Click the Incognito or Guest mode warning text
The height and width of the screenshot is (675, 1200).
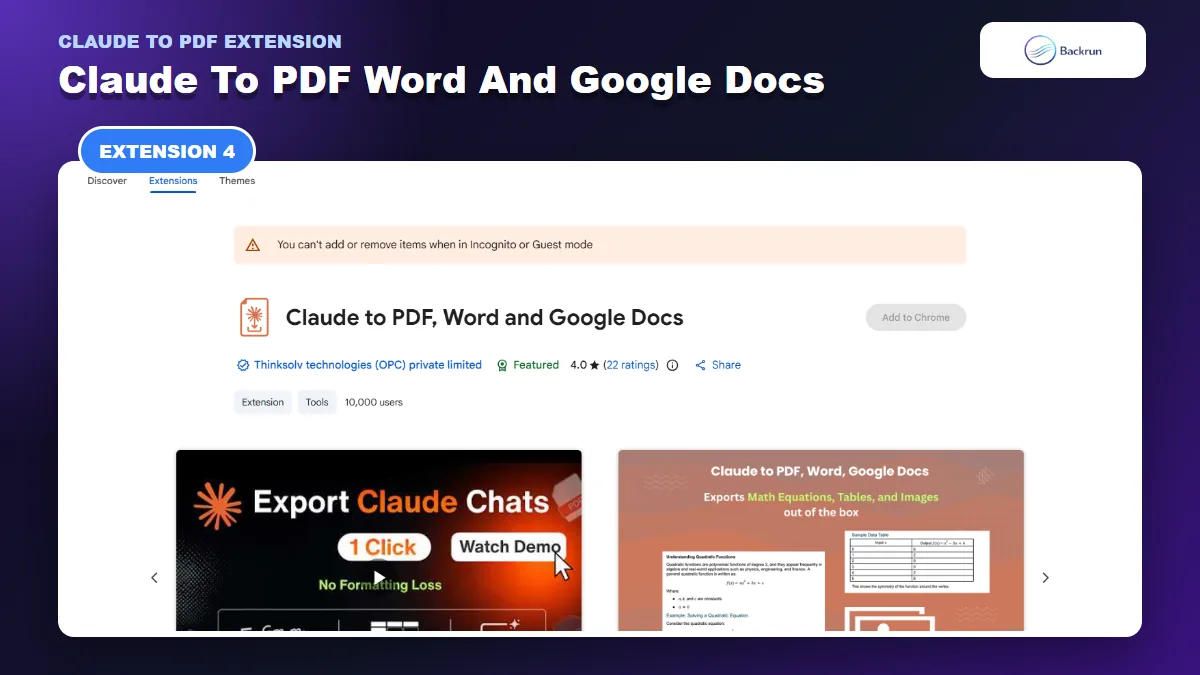click(x=435, y=244)
